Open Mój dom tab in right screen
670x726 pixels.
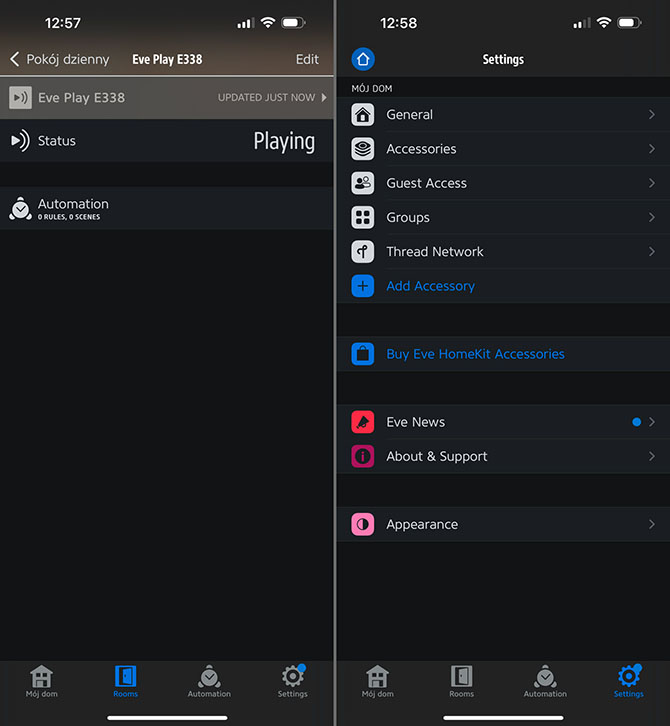point(378,681)
